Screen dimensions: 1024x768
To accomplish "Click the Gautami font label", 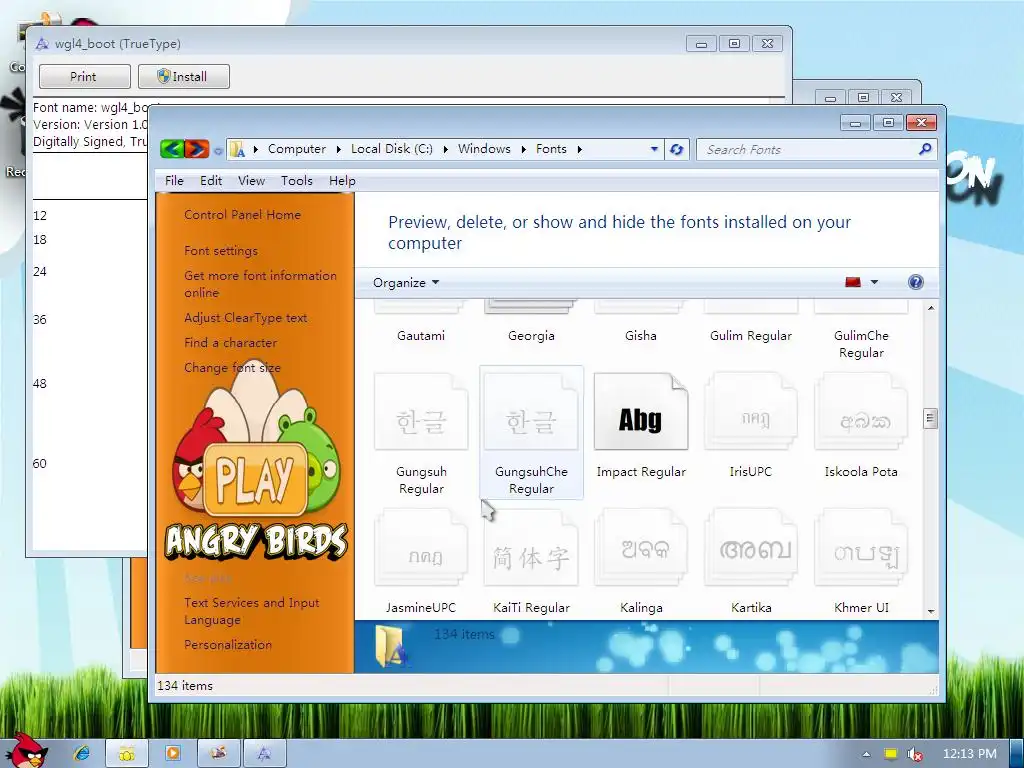I will pos(421,336).
